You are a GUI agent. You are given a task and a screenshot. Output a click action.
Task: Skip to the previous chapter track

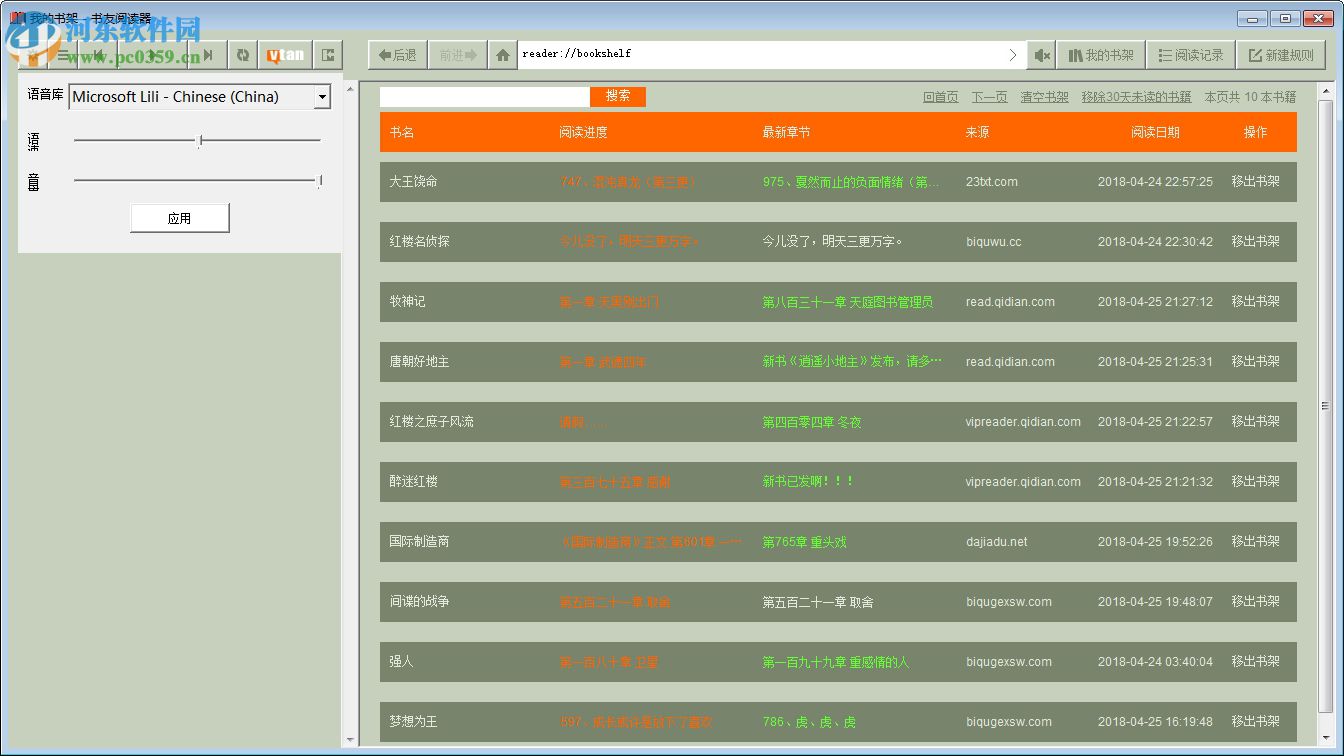click(98, 55)
